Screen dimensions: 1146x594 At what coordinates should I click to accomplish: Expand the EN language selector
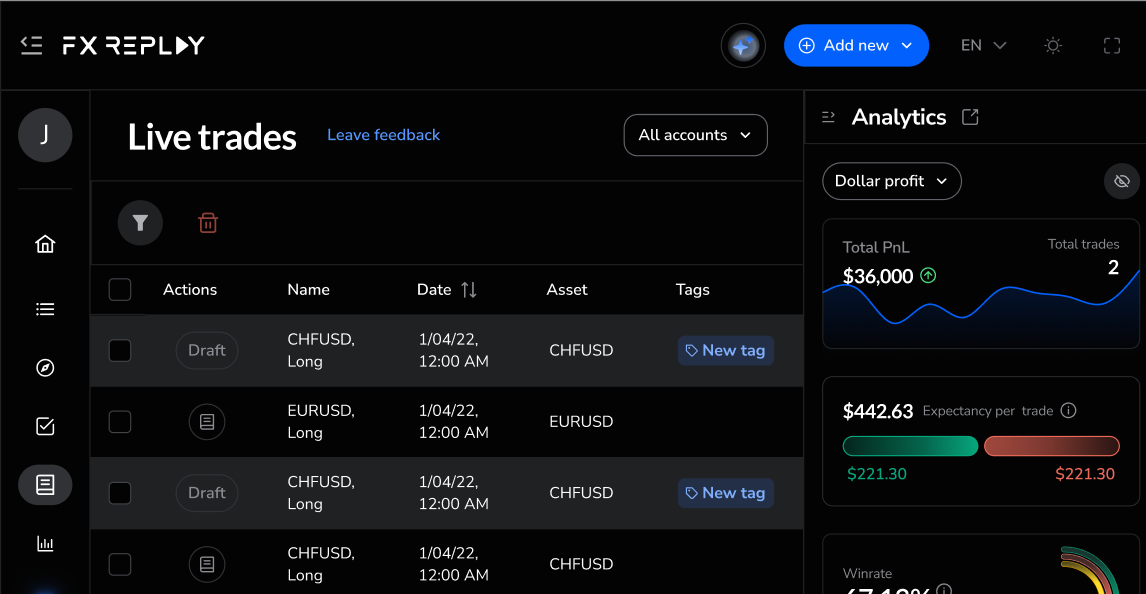[x=982, y=45]
